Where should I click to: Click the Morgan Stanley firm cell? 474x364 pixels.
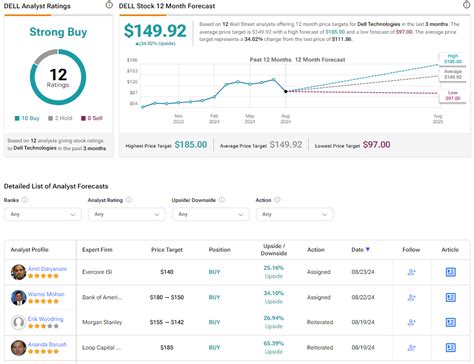(102, 322)
